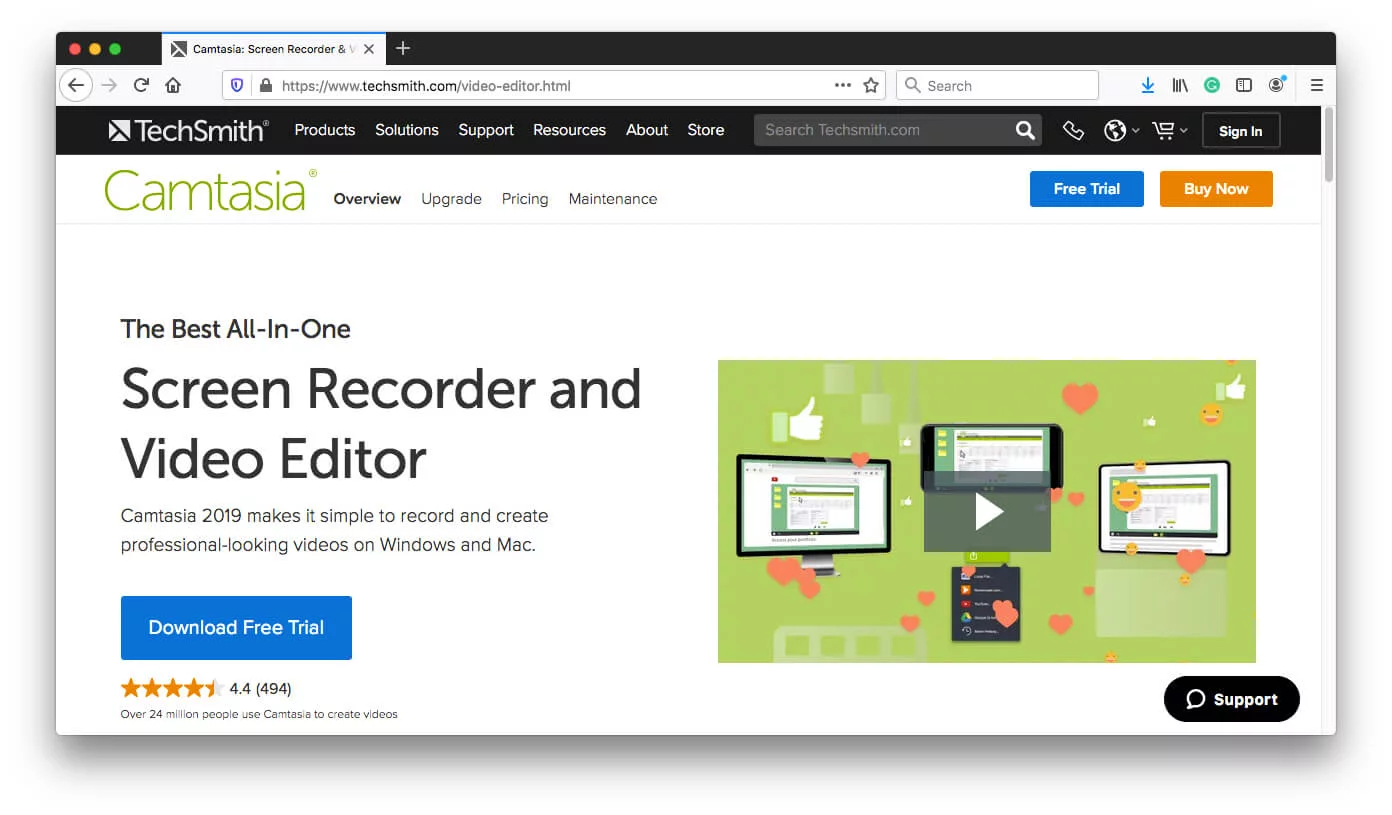The image size is (1392, 815).
Task: Open the Firefox hamburger menu
Action: [x=1317, y=86]
